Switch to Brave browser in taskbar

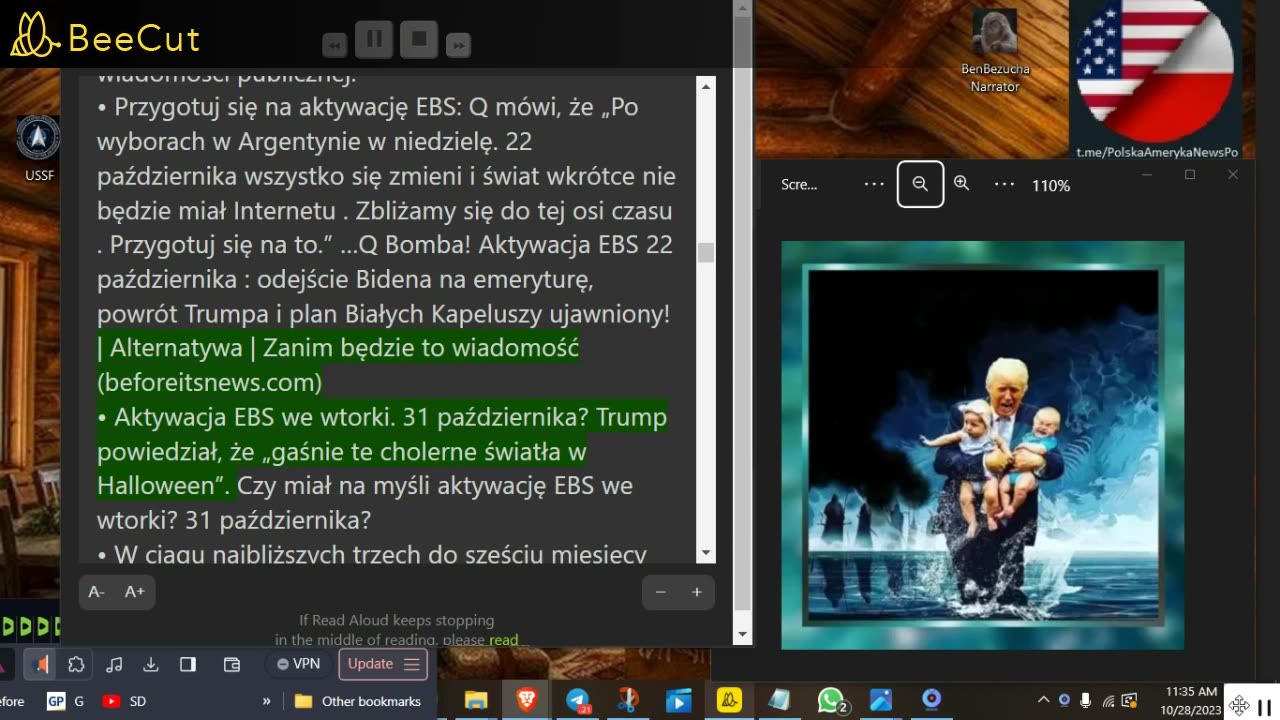click(x=526, y=701)
